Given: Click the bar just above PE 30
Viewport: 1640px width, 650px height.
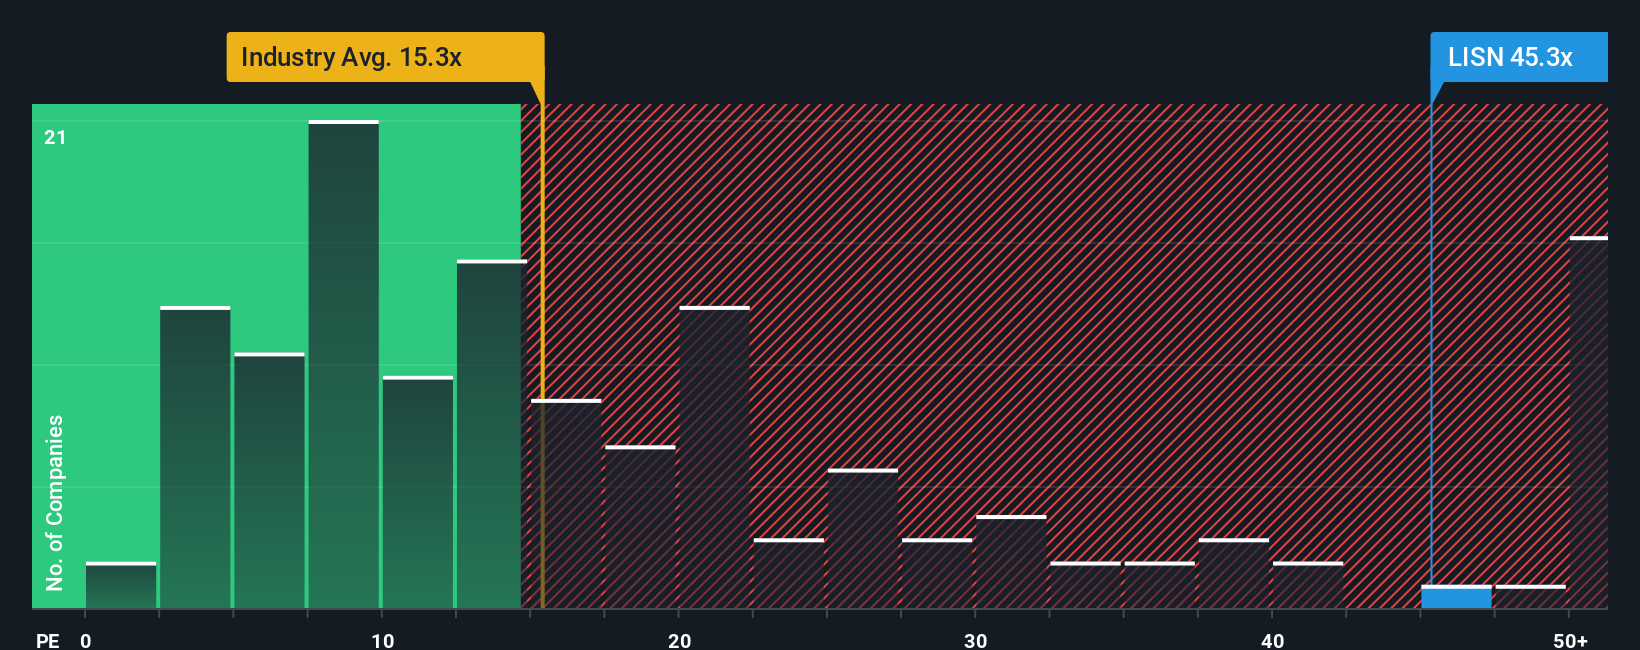Looking at the screenshot, I should (1011, 562).
